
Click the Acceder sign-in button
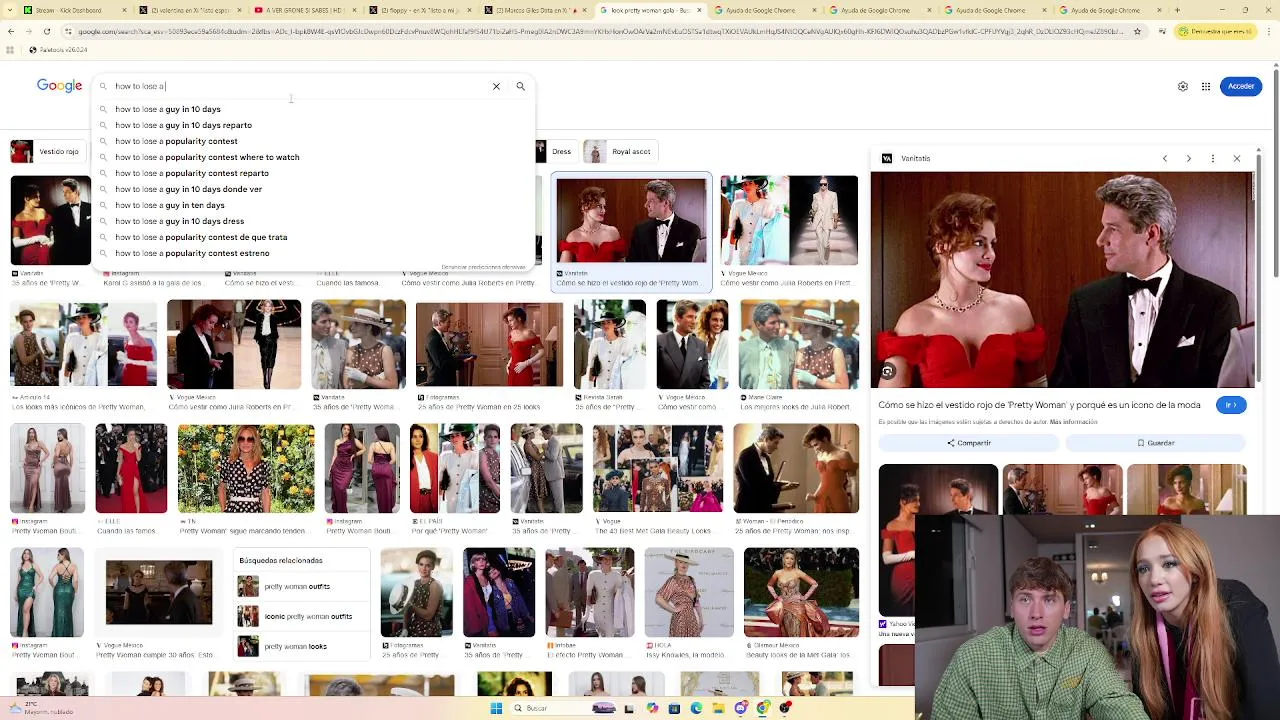[x=1241, y=86]
